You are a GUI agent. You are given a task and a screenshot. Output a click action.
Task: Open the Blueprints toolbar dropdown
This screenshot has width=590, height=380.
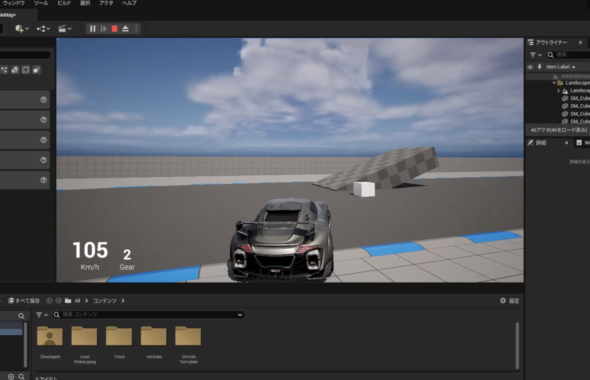[43, 29]
